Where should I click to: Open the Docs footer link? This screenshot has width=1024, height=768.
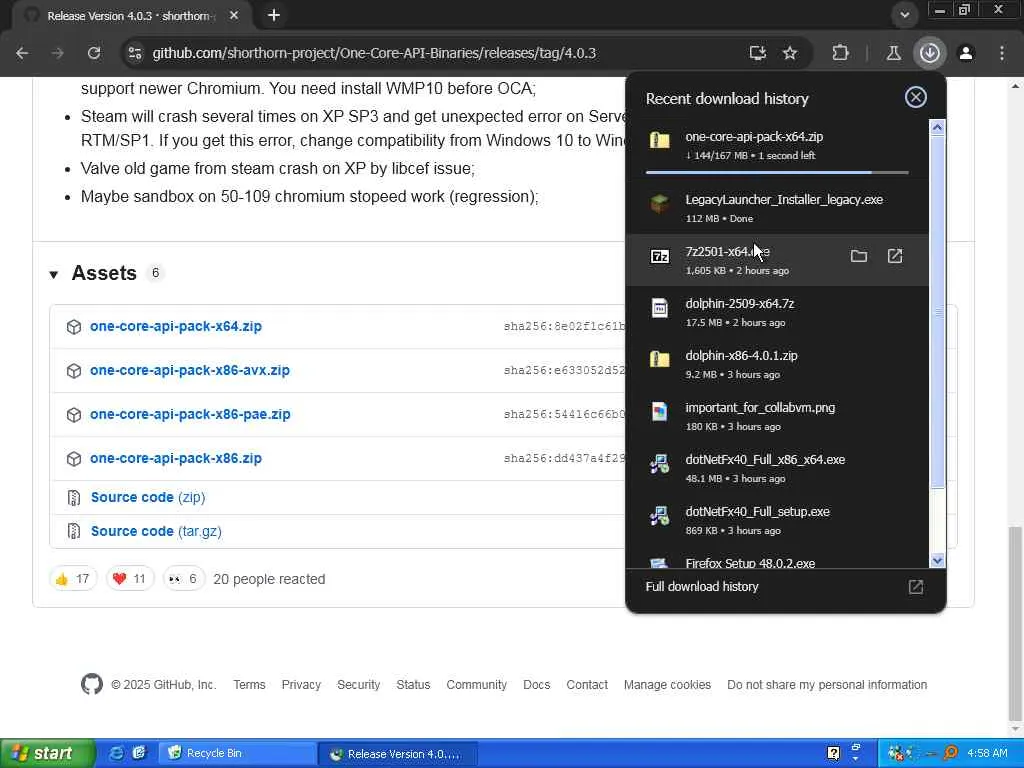tap(537, 685)
